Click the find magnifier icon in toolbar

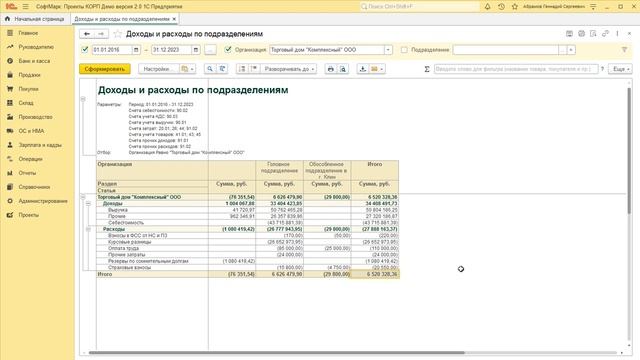(210, 69)
